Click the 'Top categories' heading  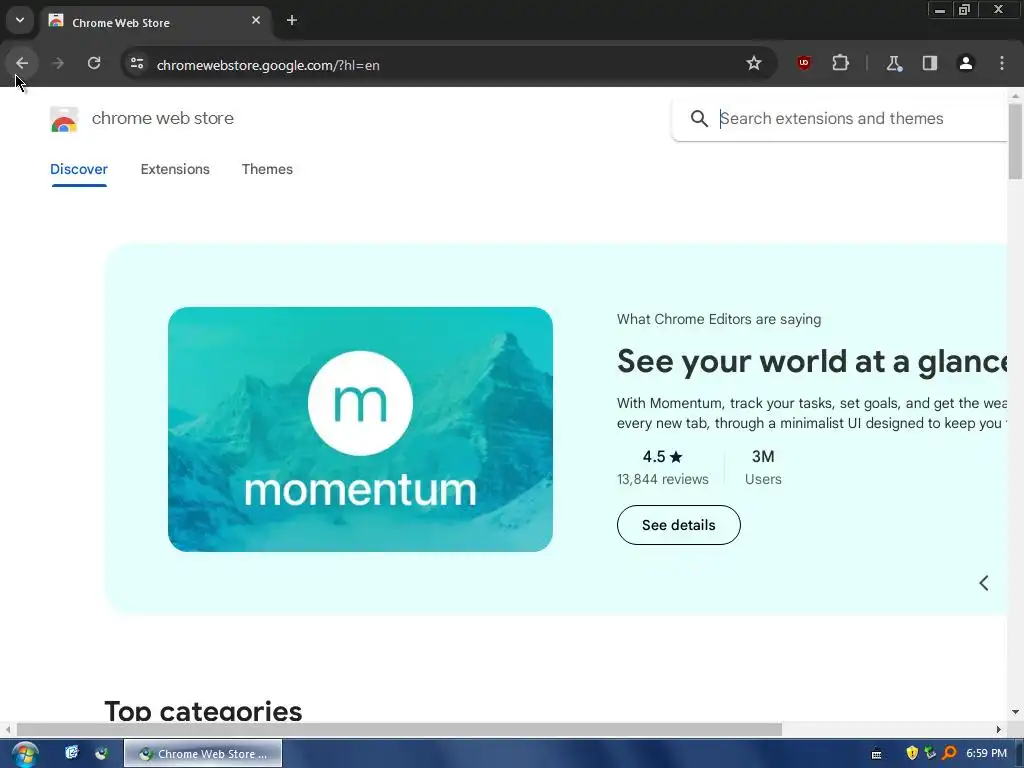click(203, 711)
